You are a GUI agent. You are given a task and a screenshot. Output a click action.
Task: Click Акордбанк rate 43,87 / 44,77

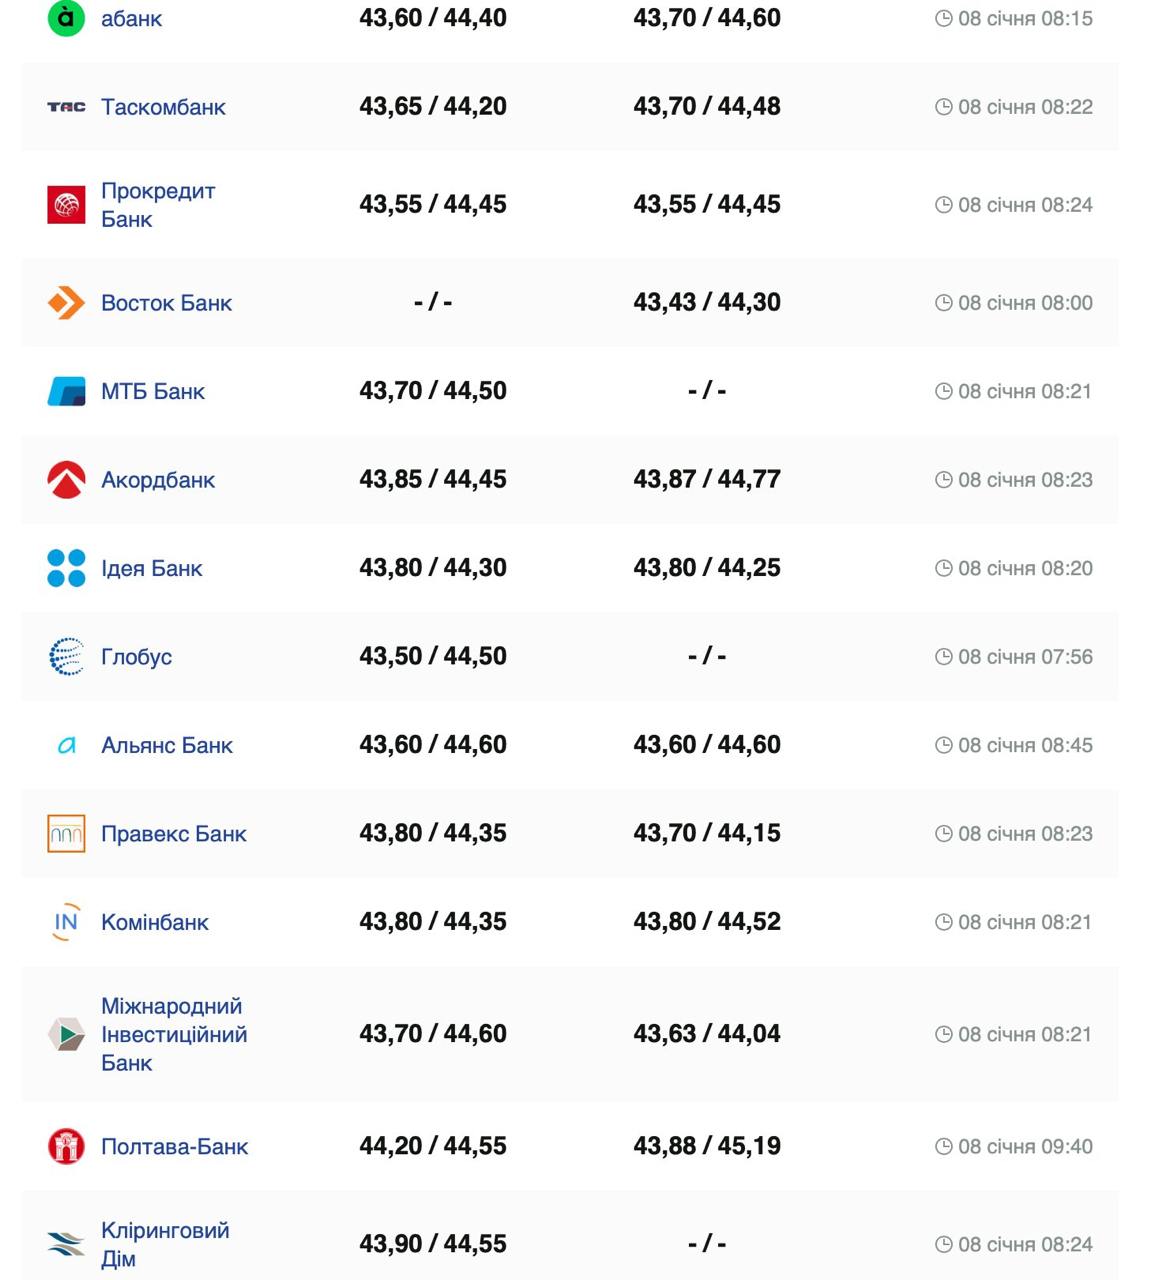pos(707,480)
